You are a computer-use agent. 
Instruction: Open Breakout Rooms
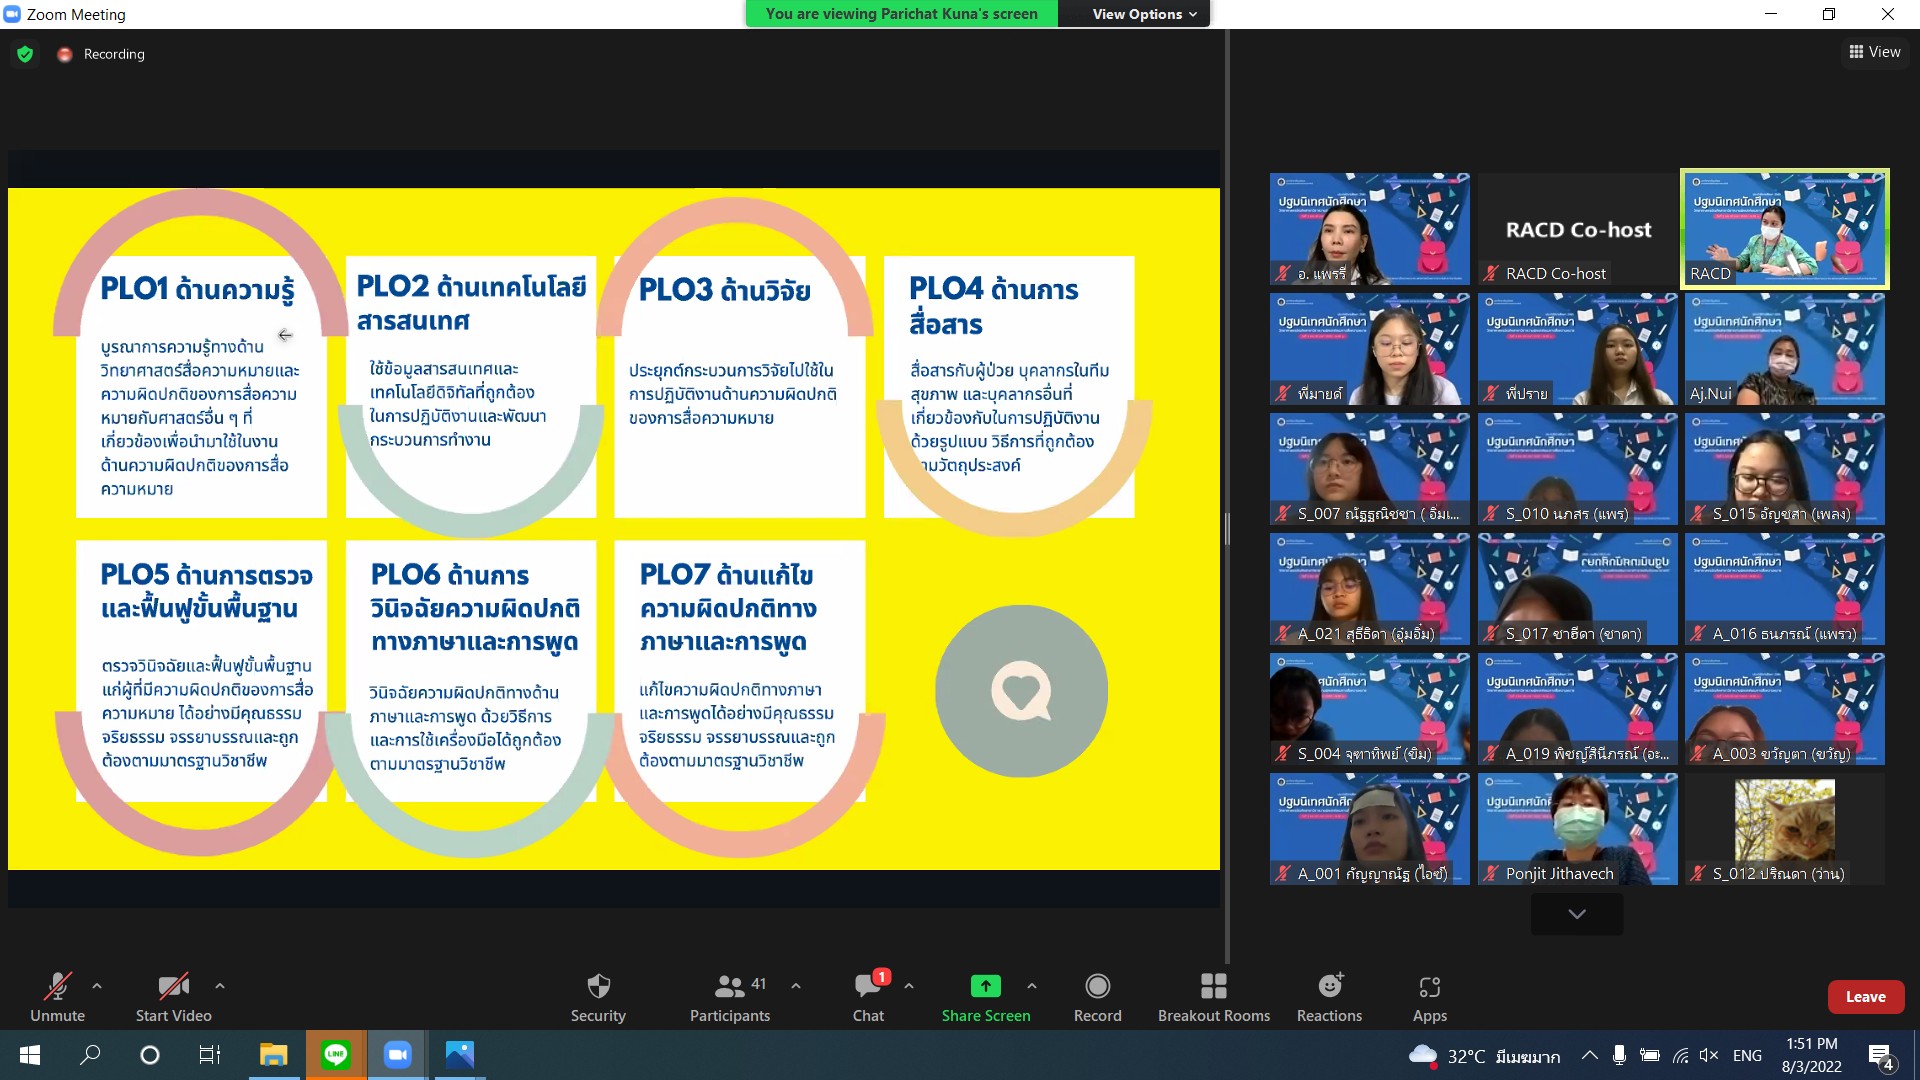(x=1214, y=998)
